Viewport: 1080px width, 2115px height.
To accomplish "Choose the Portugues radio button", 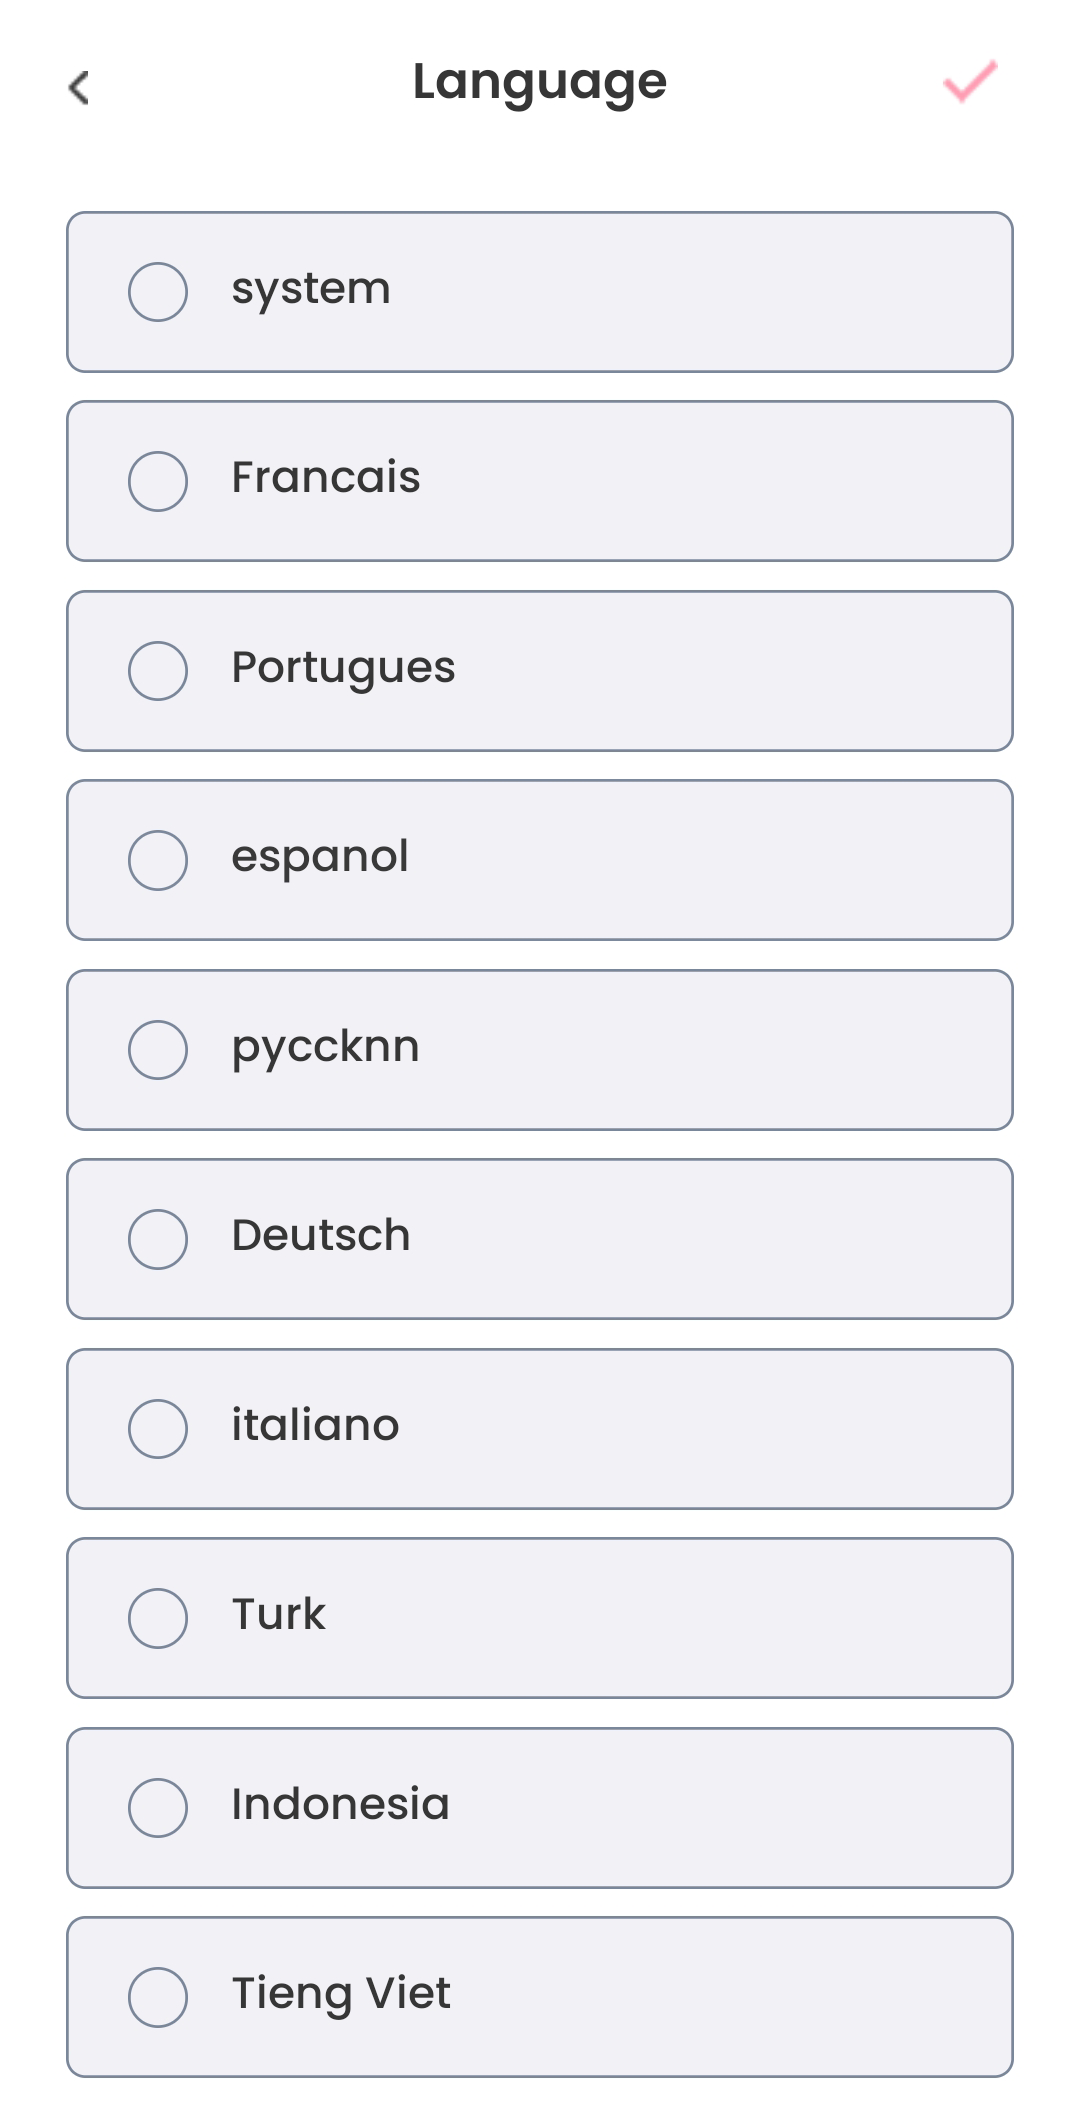I will pyautogui.click(x=158, y=671).
